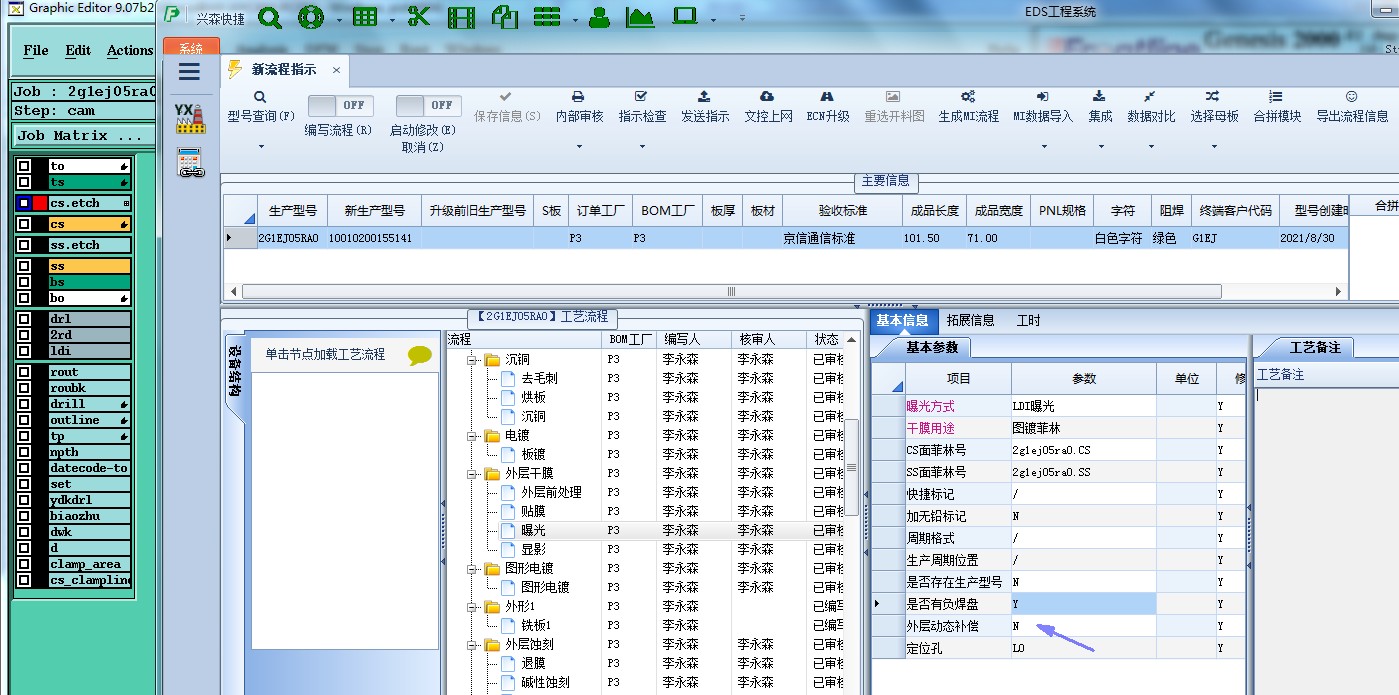Viewport: 1399px width, 695px height.
Task: Click the Job Matrix button
Action: (84, 135)
